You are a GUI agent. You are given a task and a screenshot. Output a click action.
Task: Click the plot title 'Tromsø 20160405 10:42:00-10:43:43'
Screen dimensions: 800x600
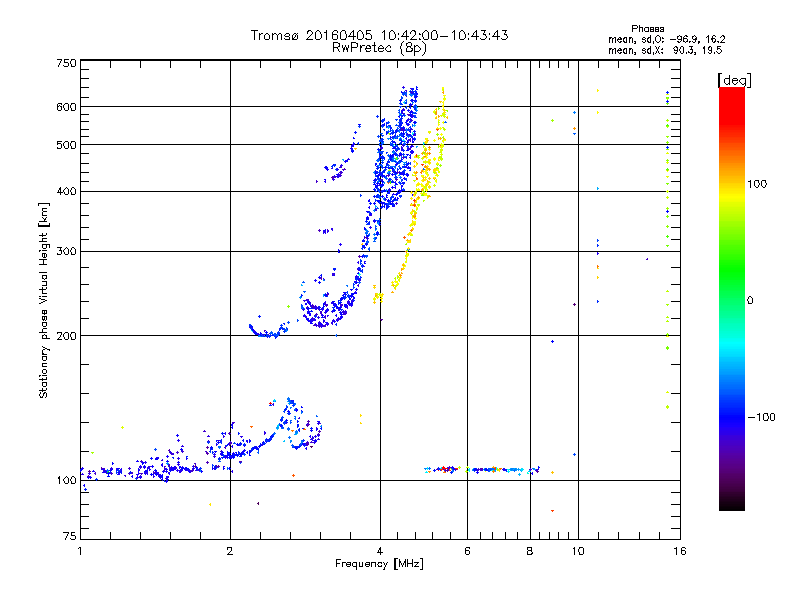(379, 35)
